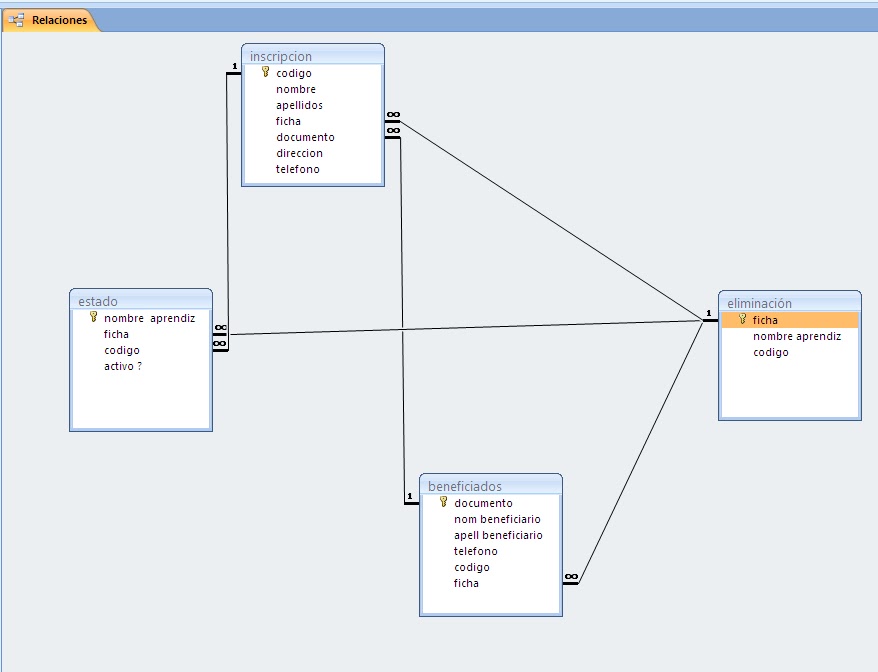The image size is (878, 672).
Task: Click the 1 symbol beside eliminación table
Action: (709, 313)
